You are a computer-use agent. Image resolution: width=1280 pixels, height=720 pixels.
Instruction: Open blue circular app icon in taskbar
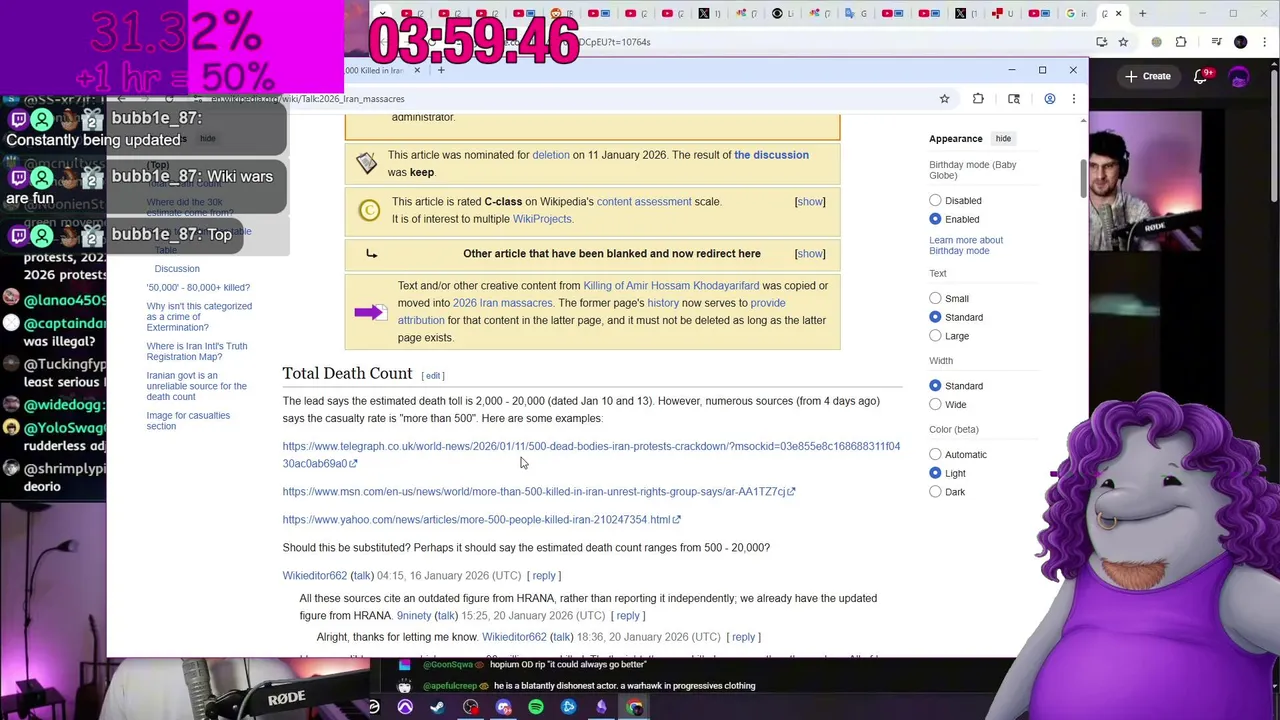(x=569, y=707)
